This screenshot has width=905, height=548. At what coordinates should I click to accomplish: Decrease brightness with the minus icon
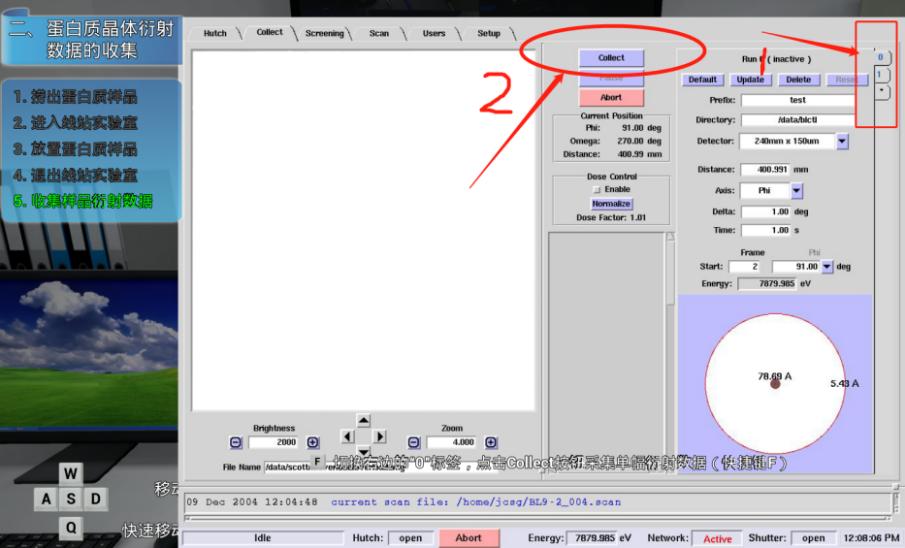pyautogui.click(x=236, y=442)
